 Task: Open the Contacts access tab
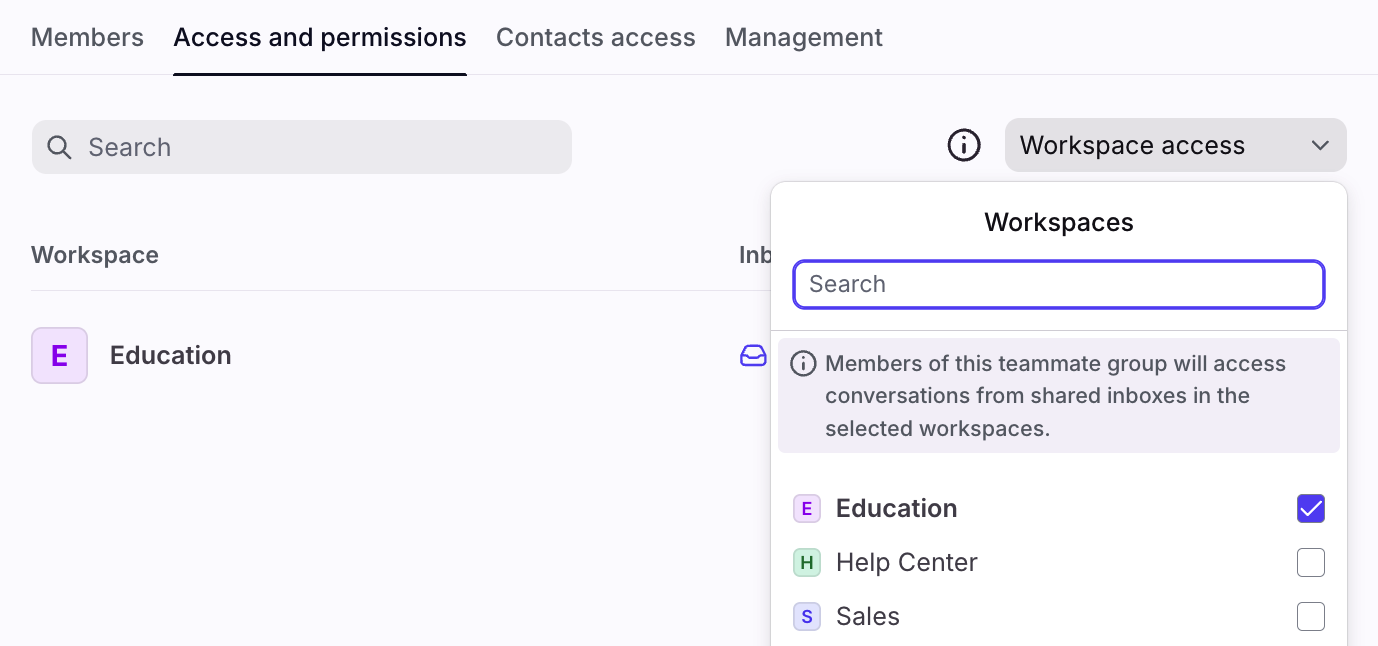click(x=595, y=38)
